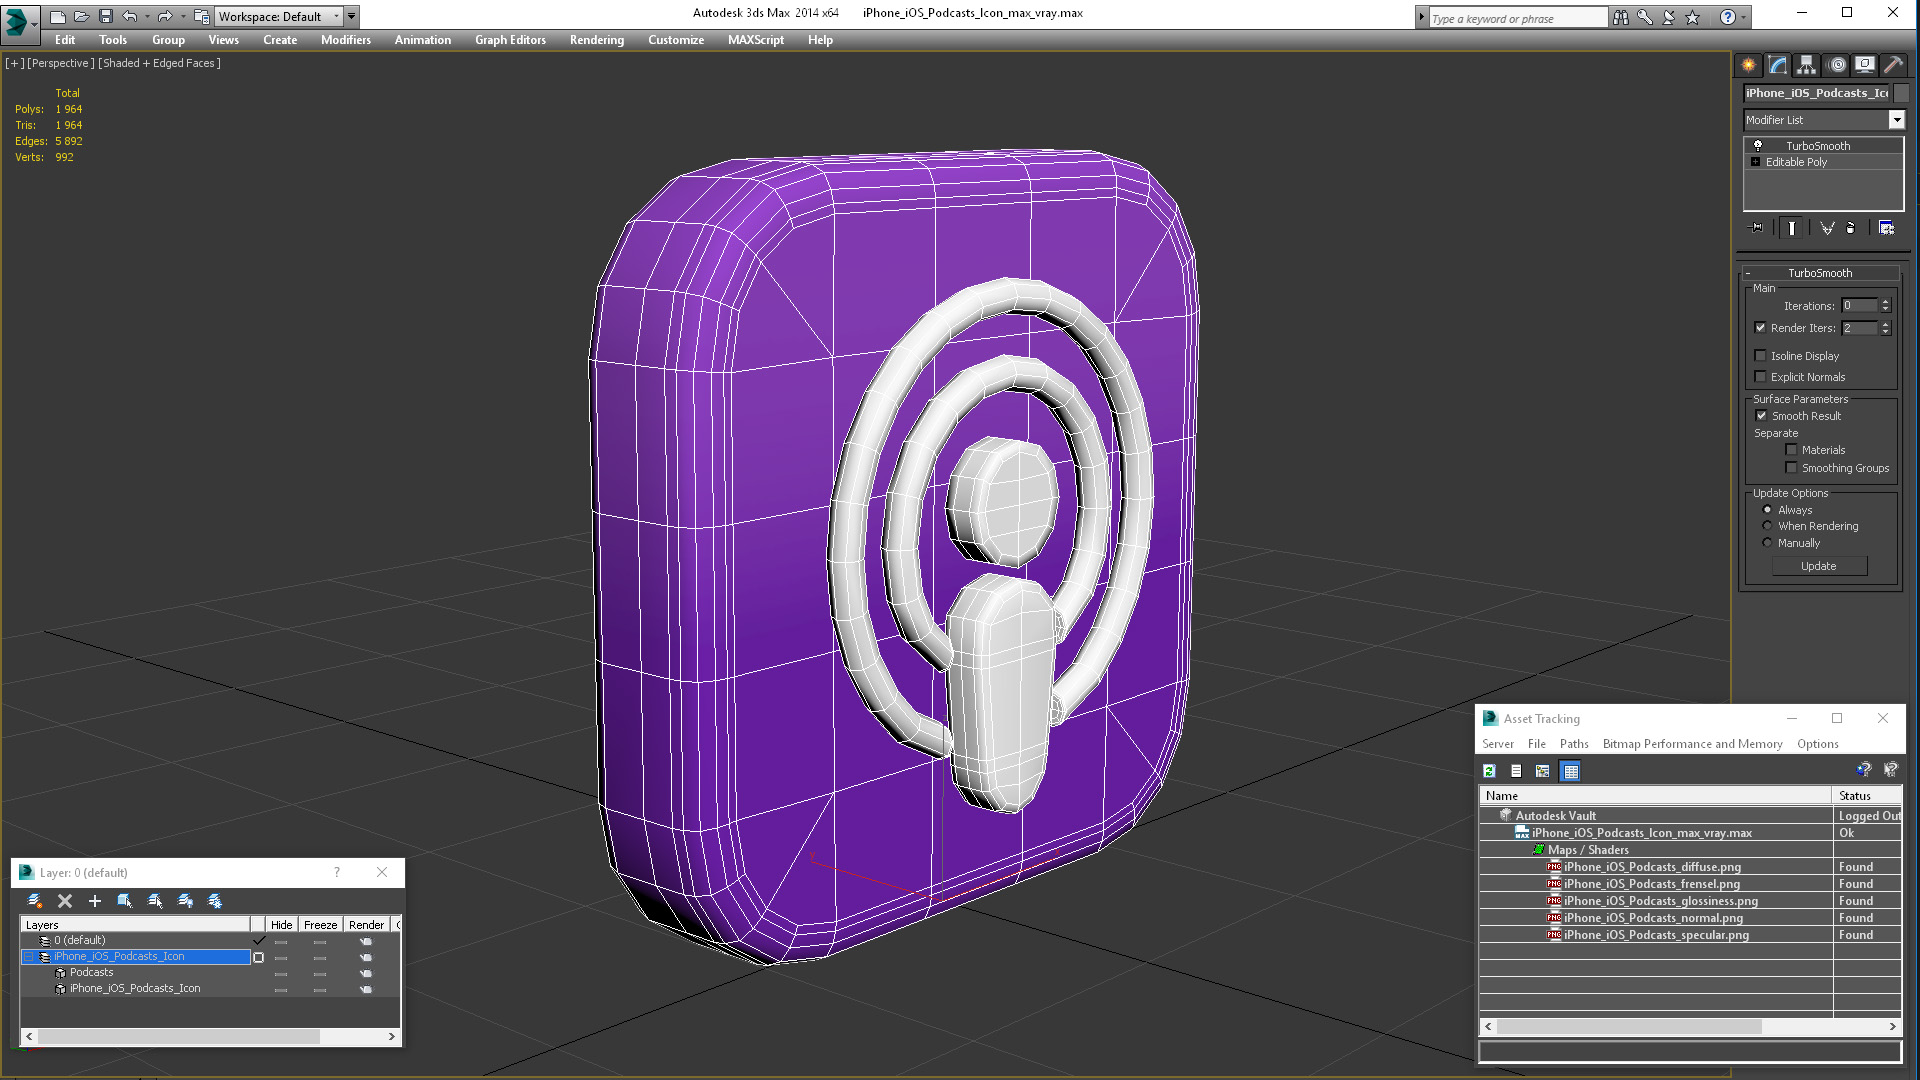This screenshot has width=1920, height=1080.
Task: Select Manually update option
Action: coord(1767,543)
